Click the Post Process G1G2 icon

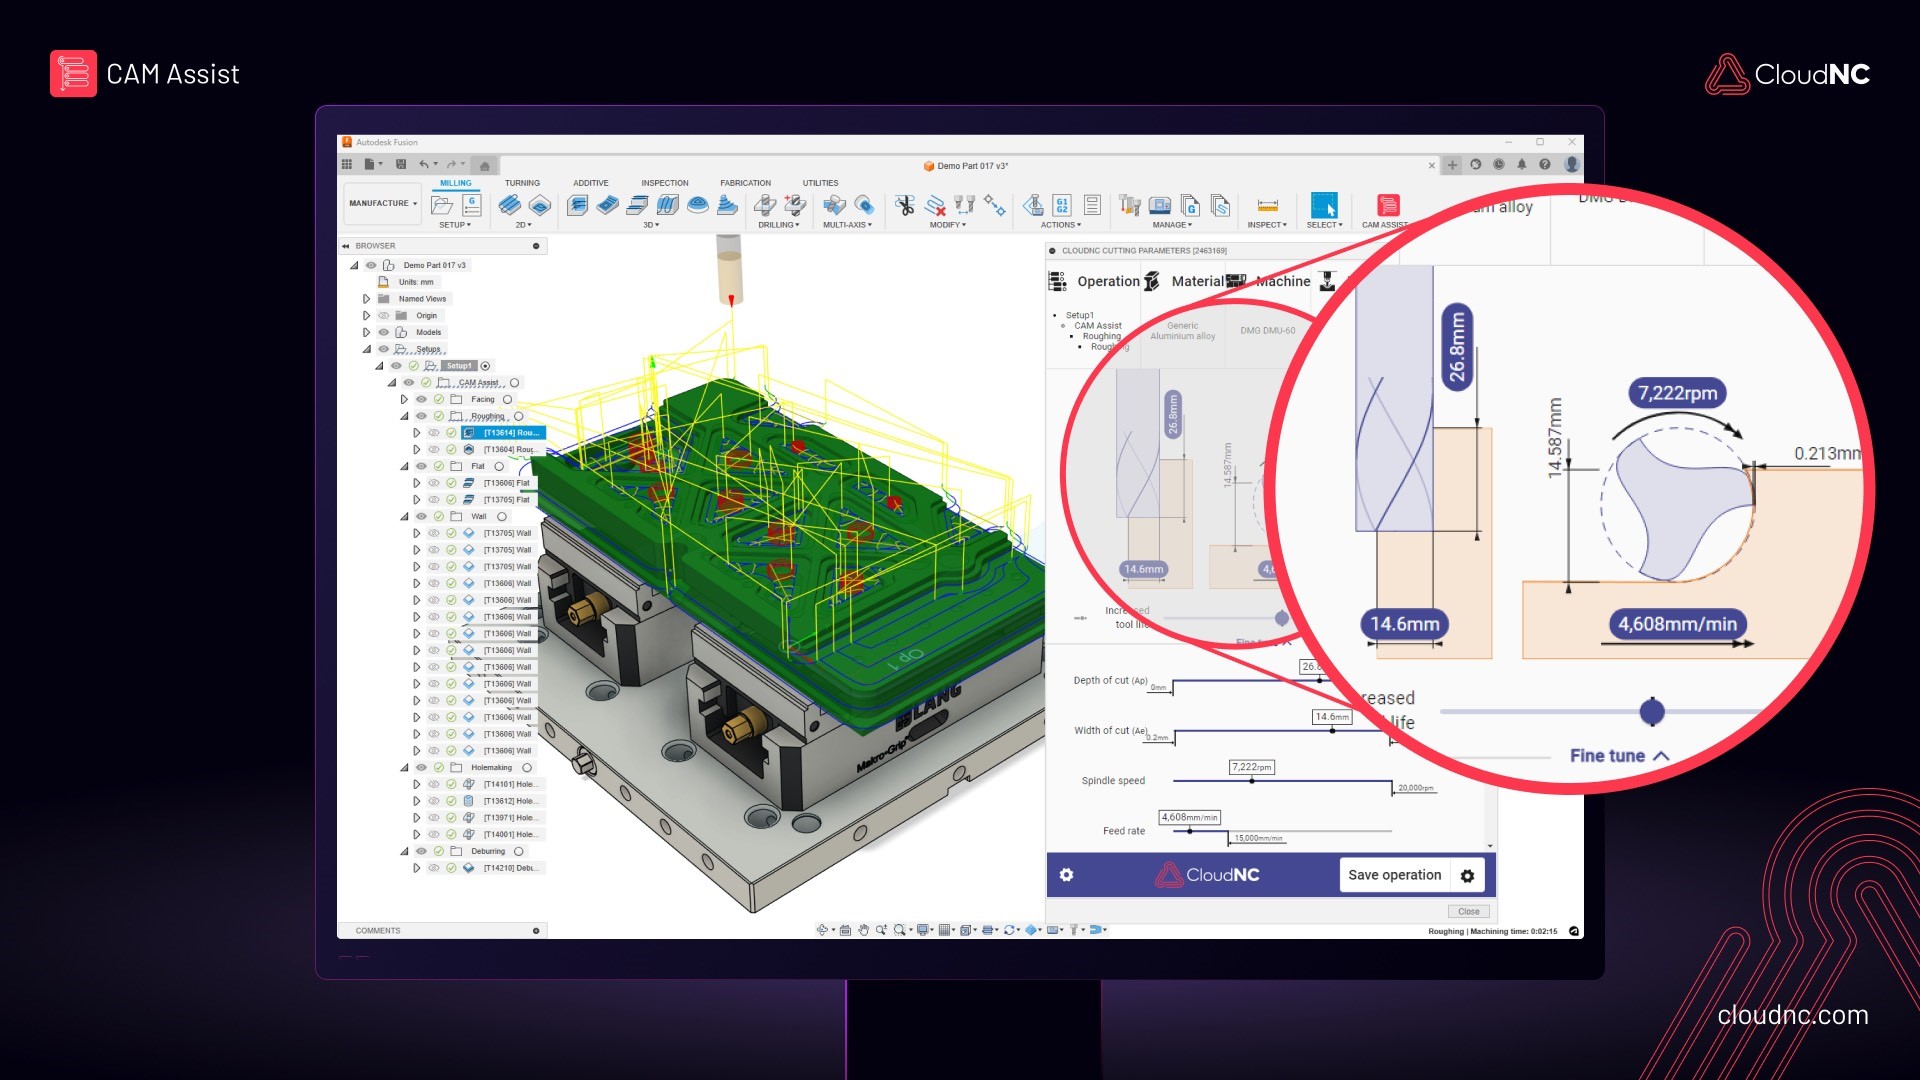coord(1062,205)
